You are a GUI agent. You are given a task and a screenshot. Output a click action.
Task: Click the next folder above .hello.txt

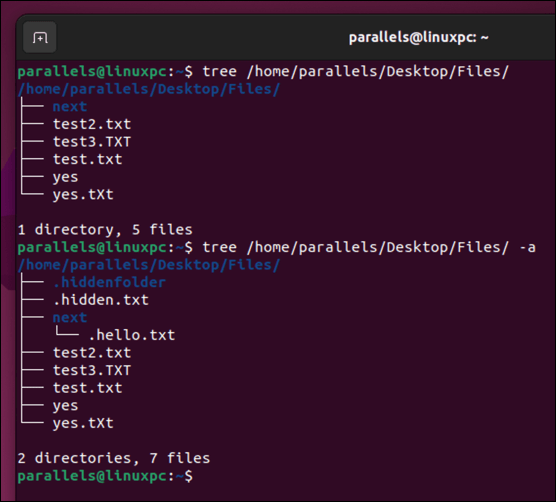tap(70, 318)
